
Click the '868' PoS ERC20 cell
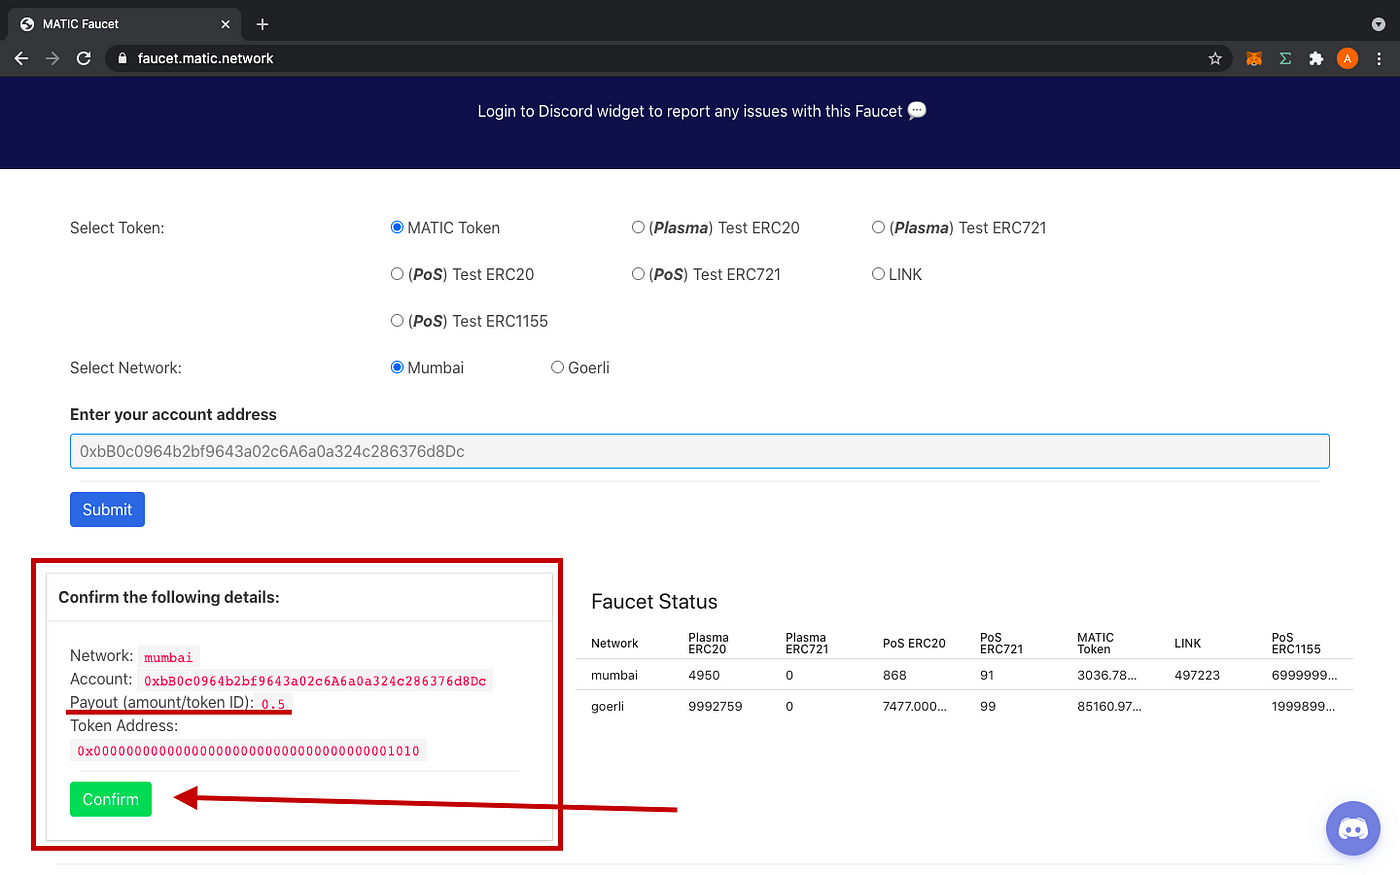(894, 675)
